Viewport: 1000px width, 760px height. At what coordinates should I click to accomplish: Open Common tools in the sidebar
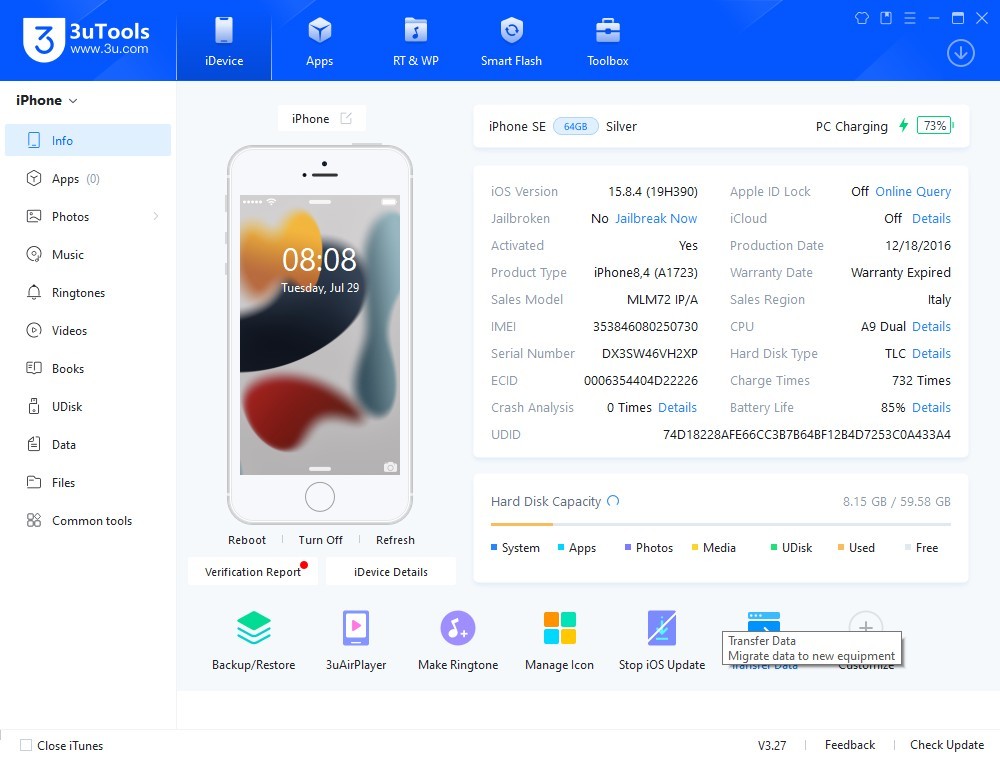88,520
